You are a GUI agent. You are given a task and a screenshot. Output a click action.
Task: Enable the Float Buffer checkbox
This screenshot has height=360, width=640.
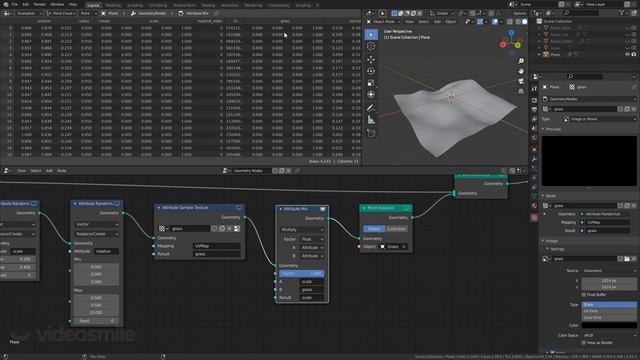pos(584,294)
